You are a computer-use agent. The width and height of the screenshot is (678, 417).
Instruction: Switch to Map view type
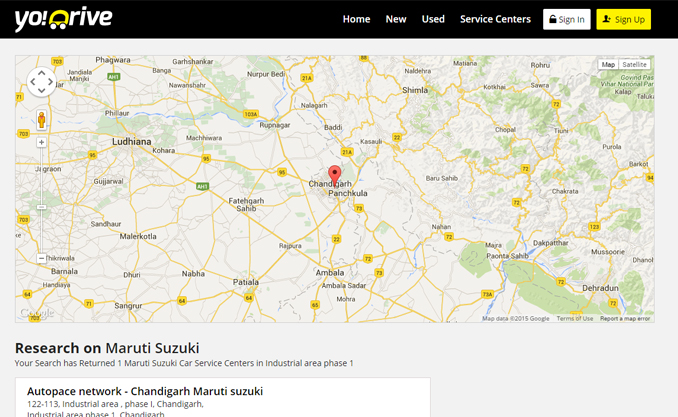[x=608, y=64]
